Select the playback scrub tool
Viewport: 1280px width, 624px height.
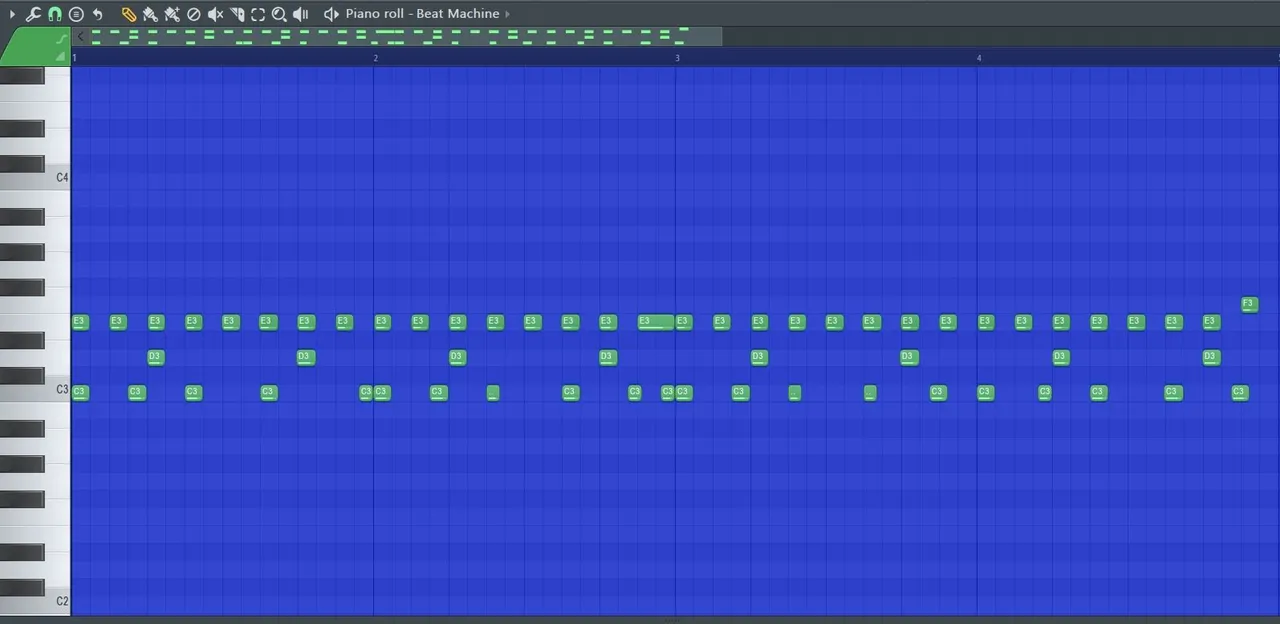pos(300,14)
